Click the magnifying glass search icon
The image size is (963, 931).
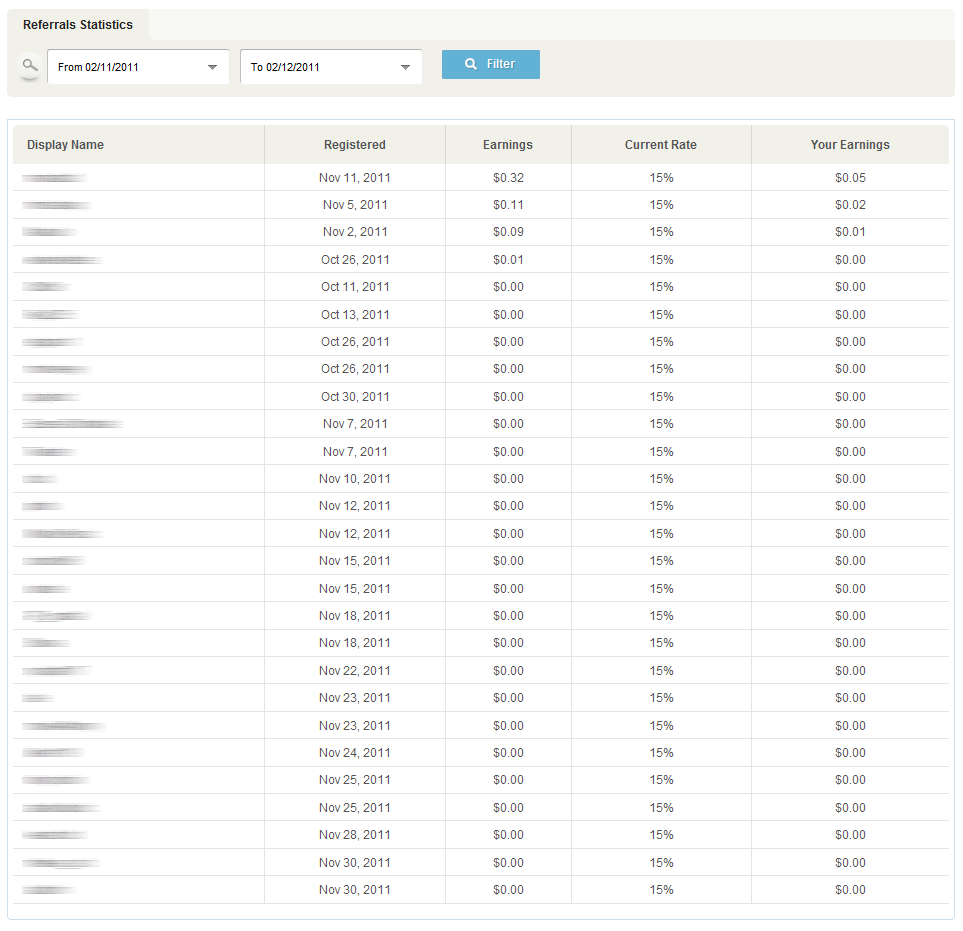31,66
